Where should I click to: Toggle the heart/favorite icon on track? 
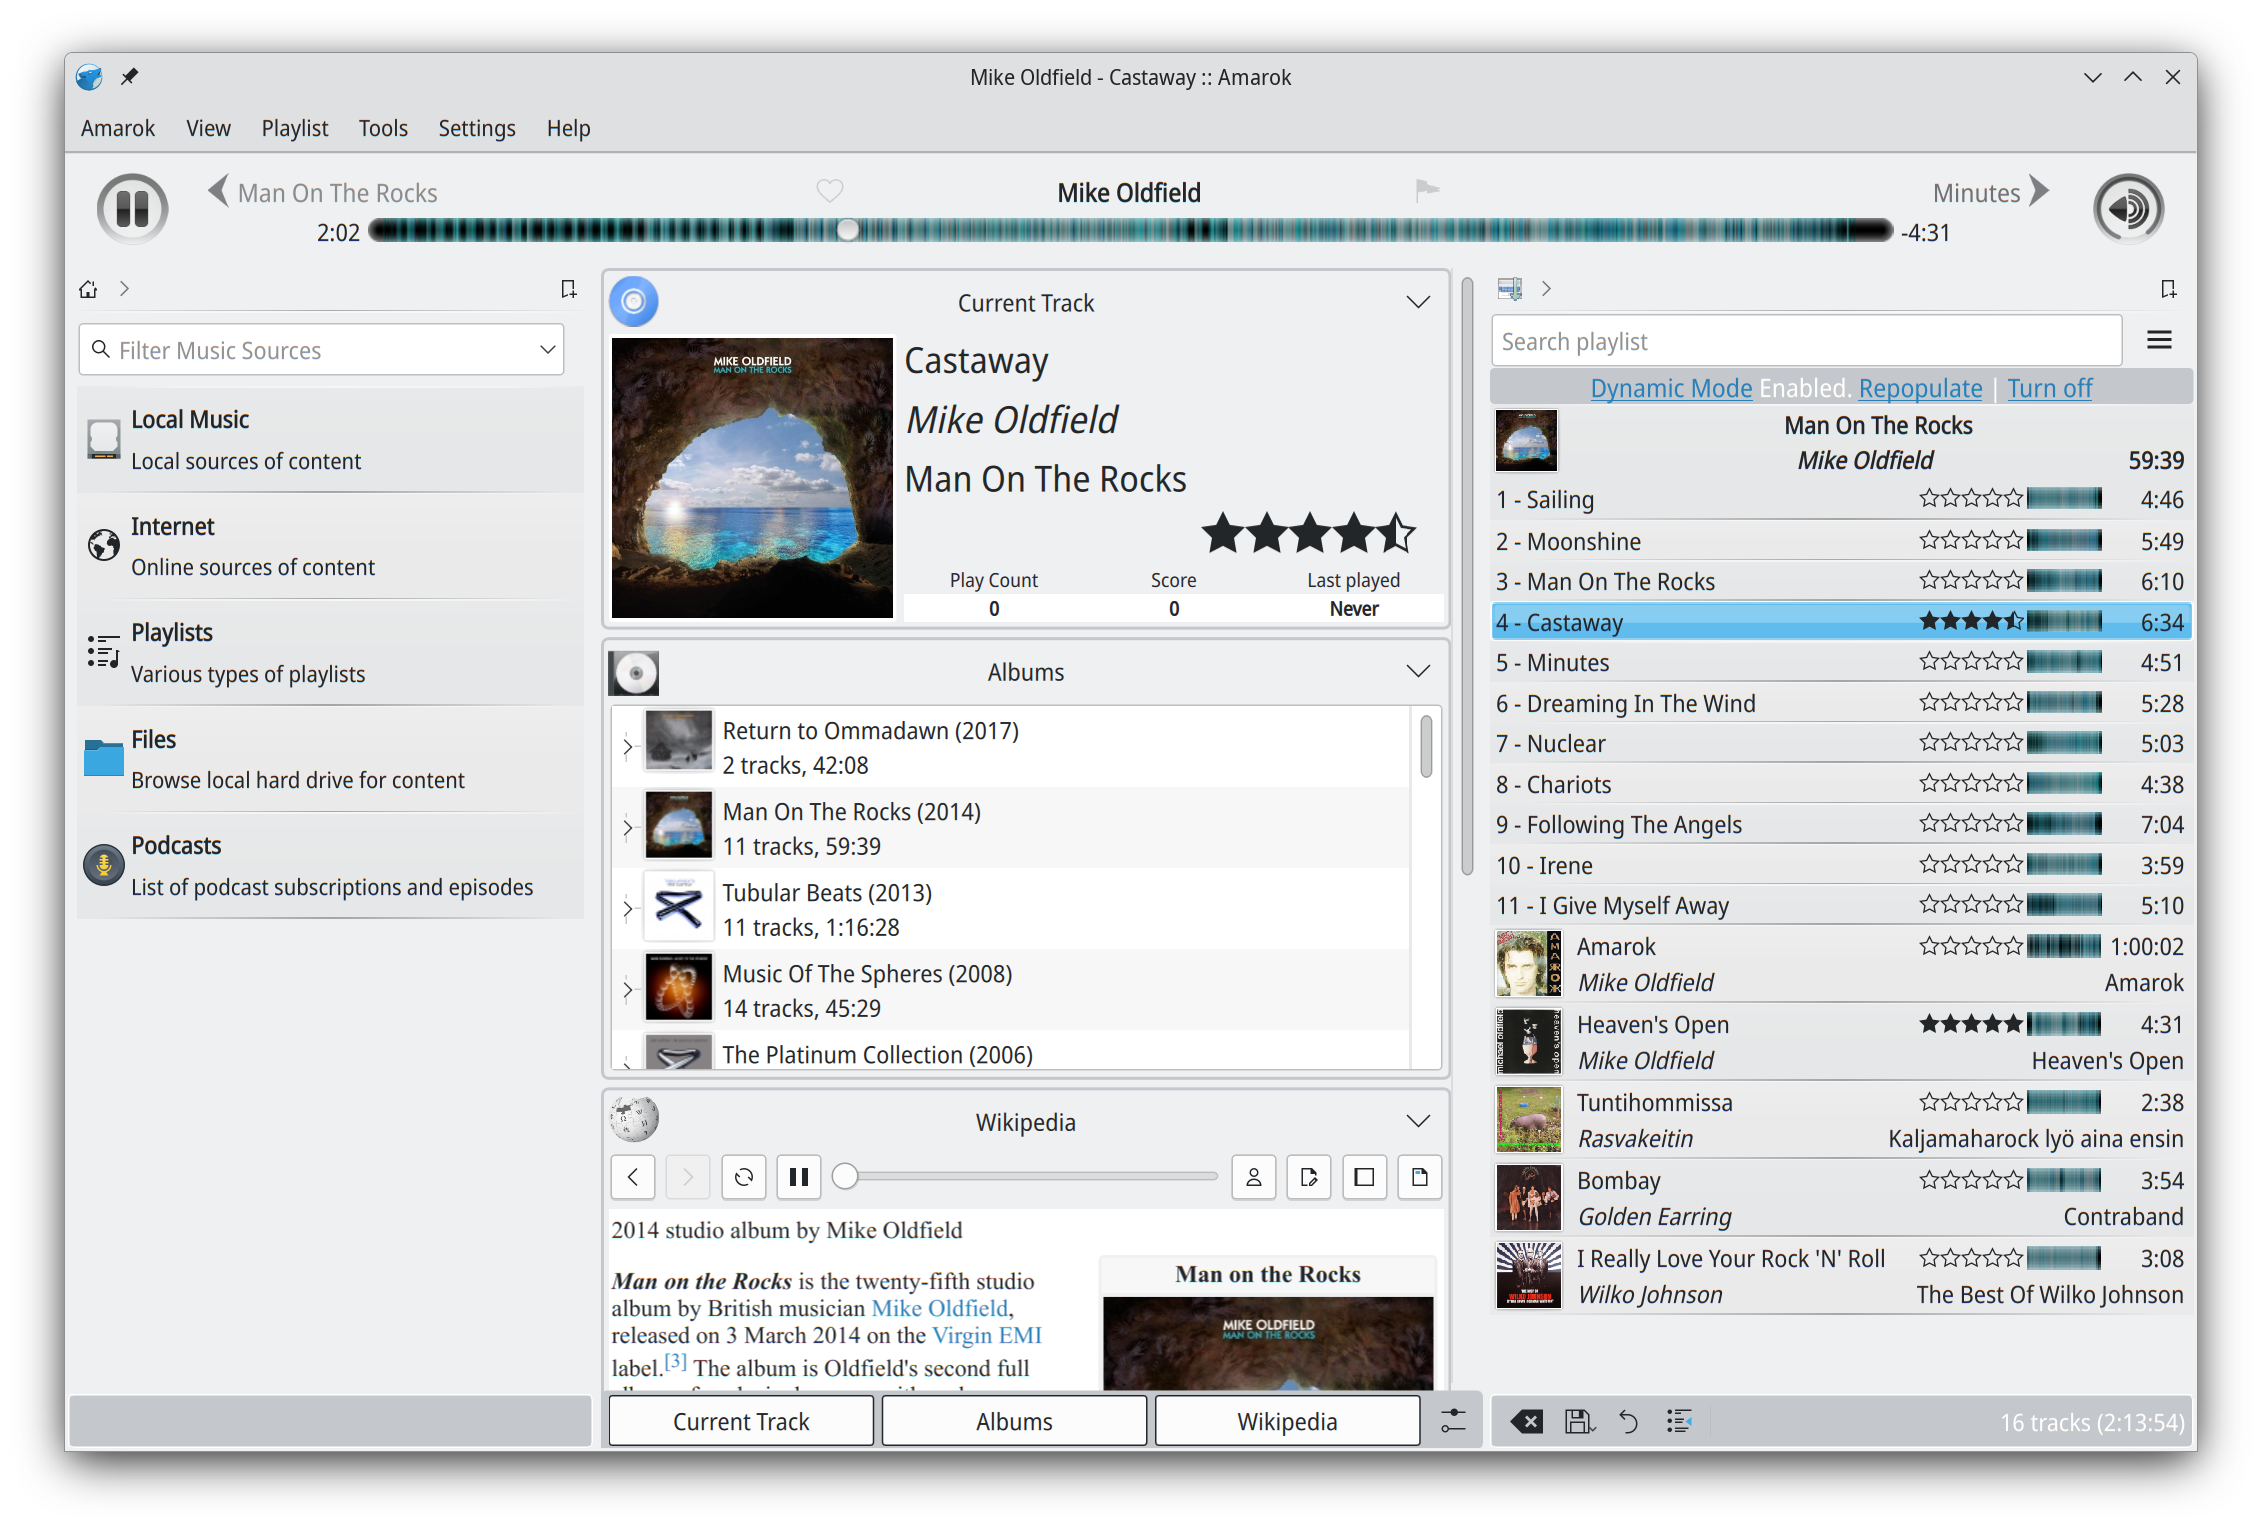pos(830,188)
